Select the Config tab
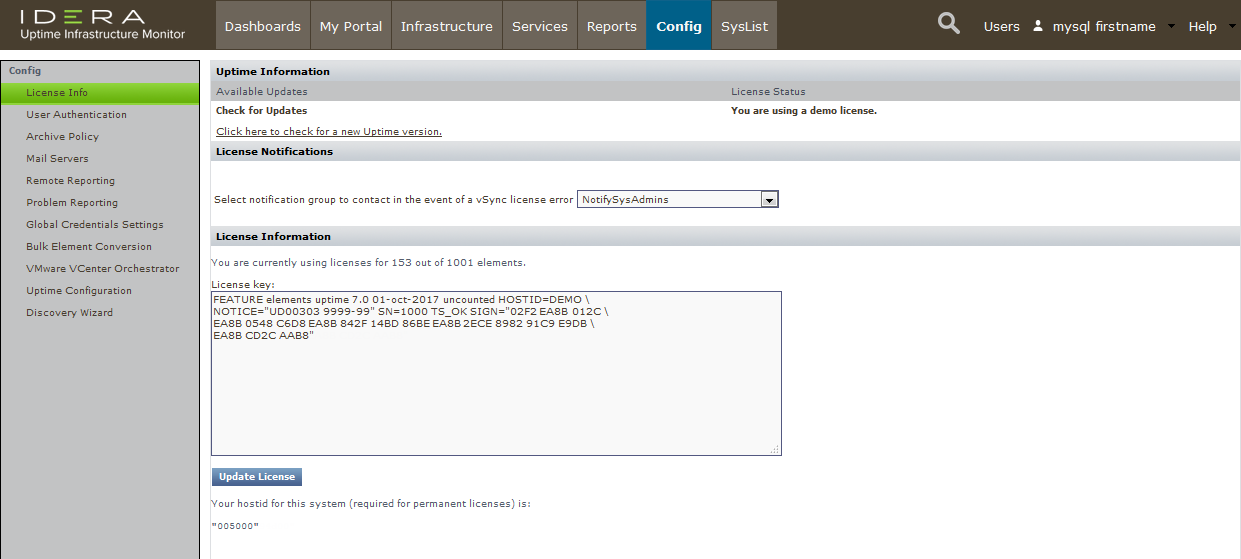 [x=679, y=26]
